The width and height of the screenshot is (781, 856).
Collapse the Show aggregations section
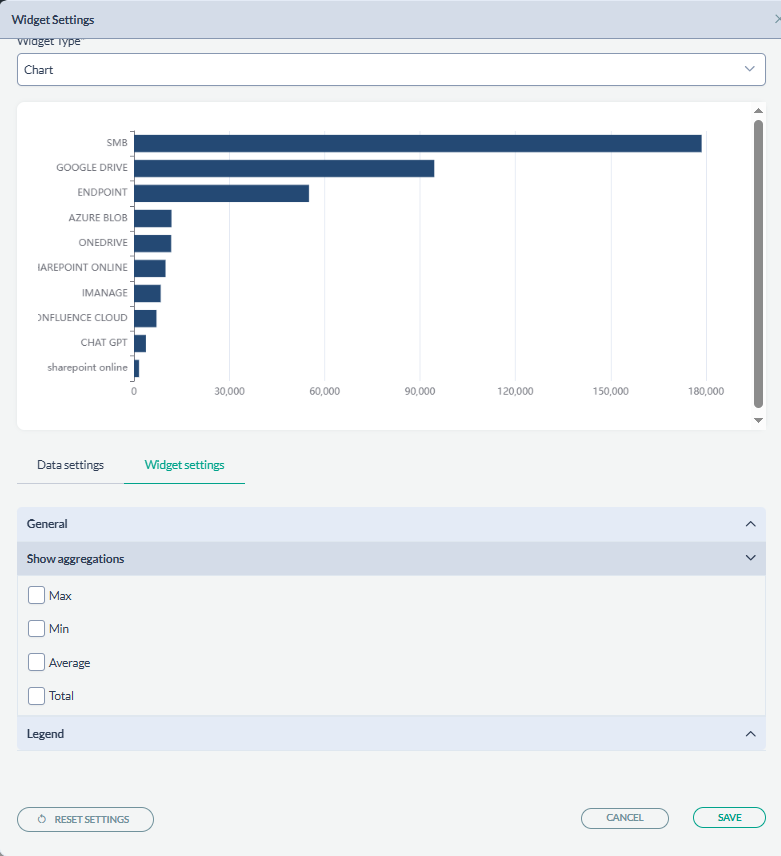click(x=750, y=559)
